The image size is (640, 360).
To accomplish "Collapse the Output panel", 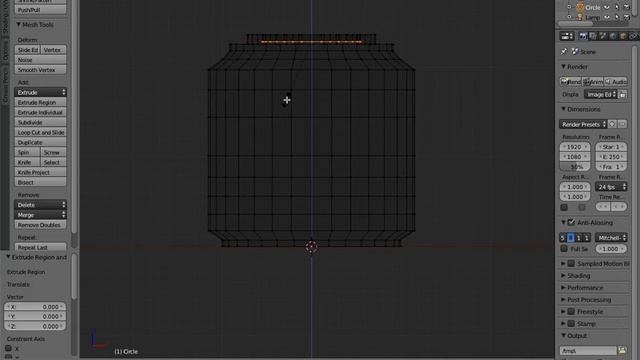I will pyautogui.click(x=563, y=336).
